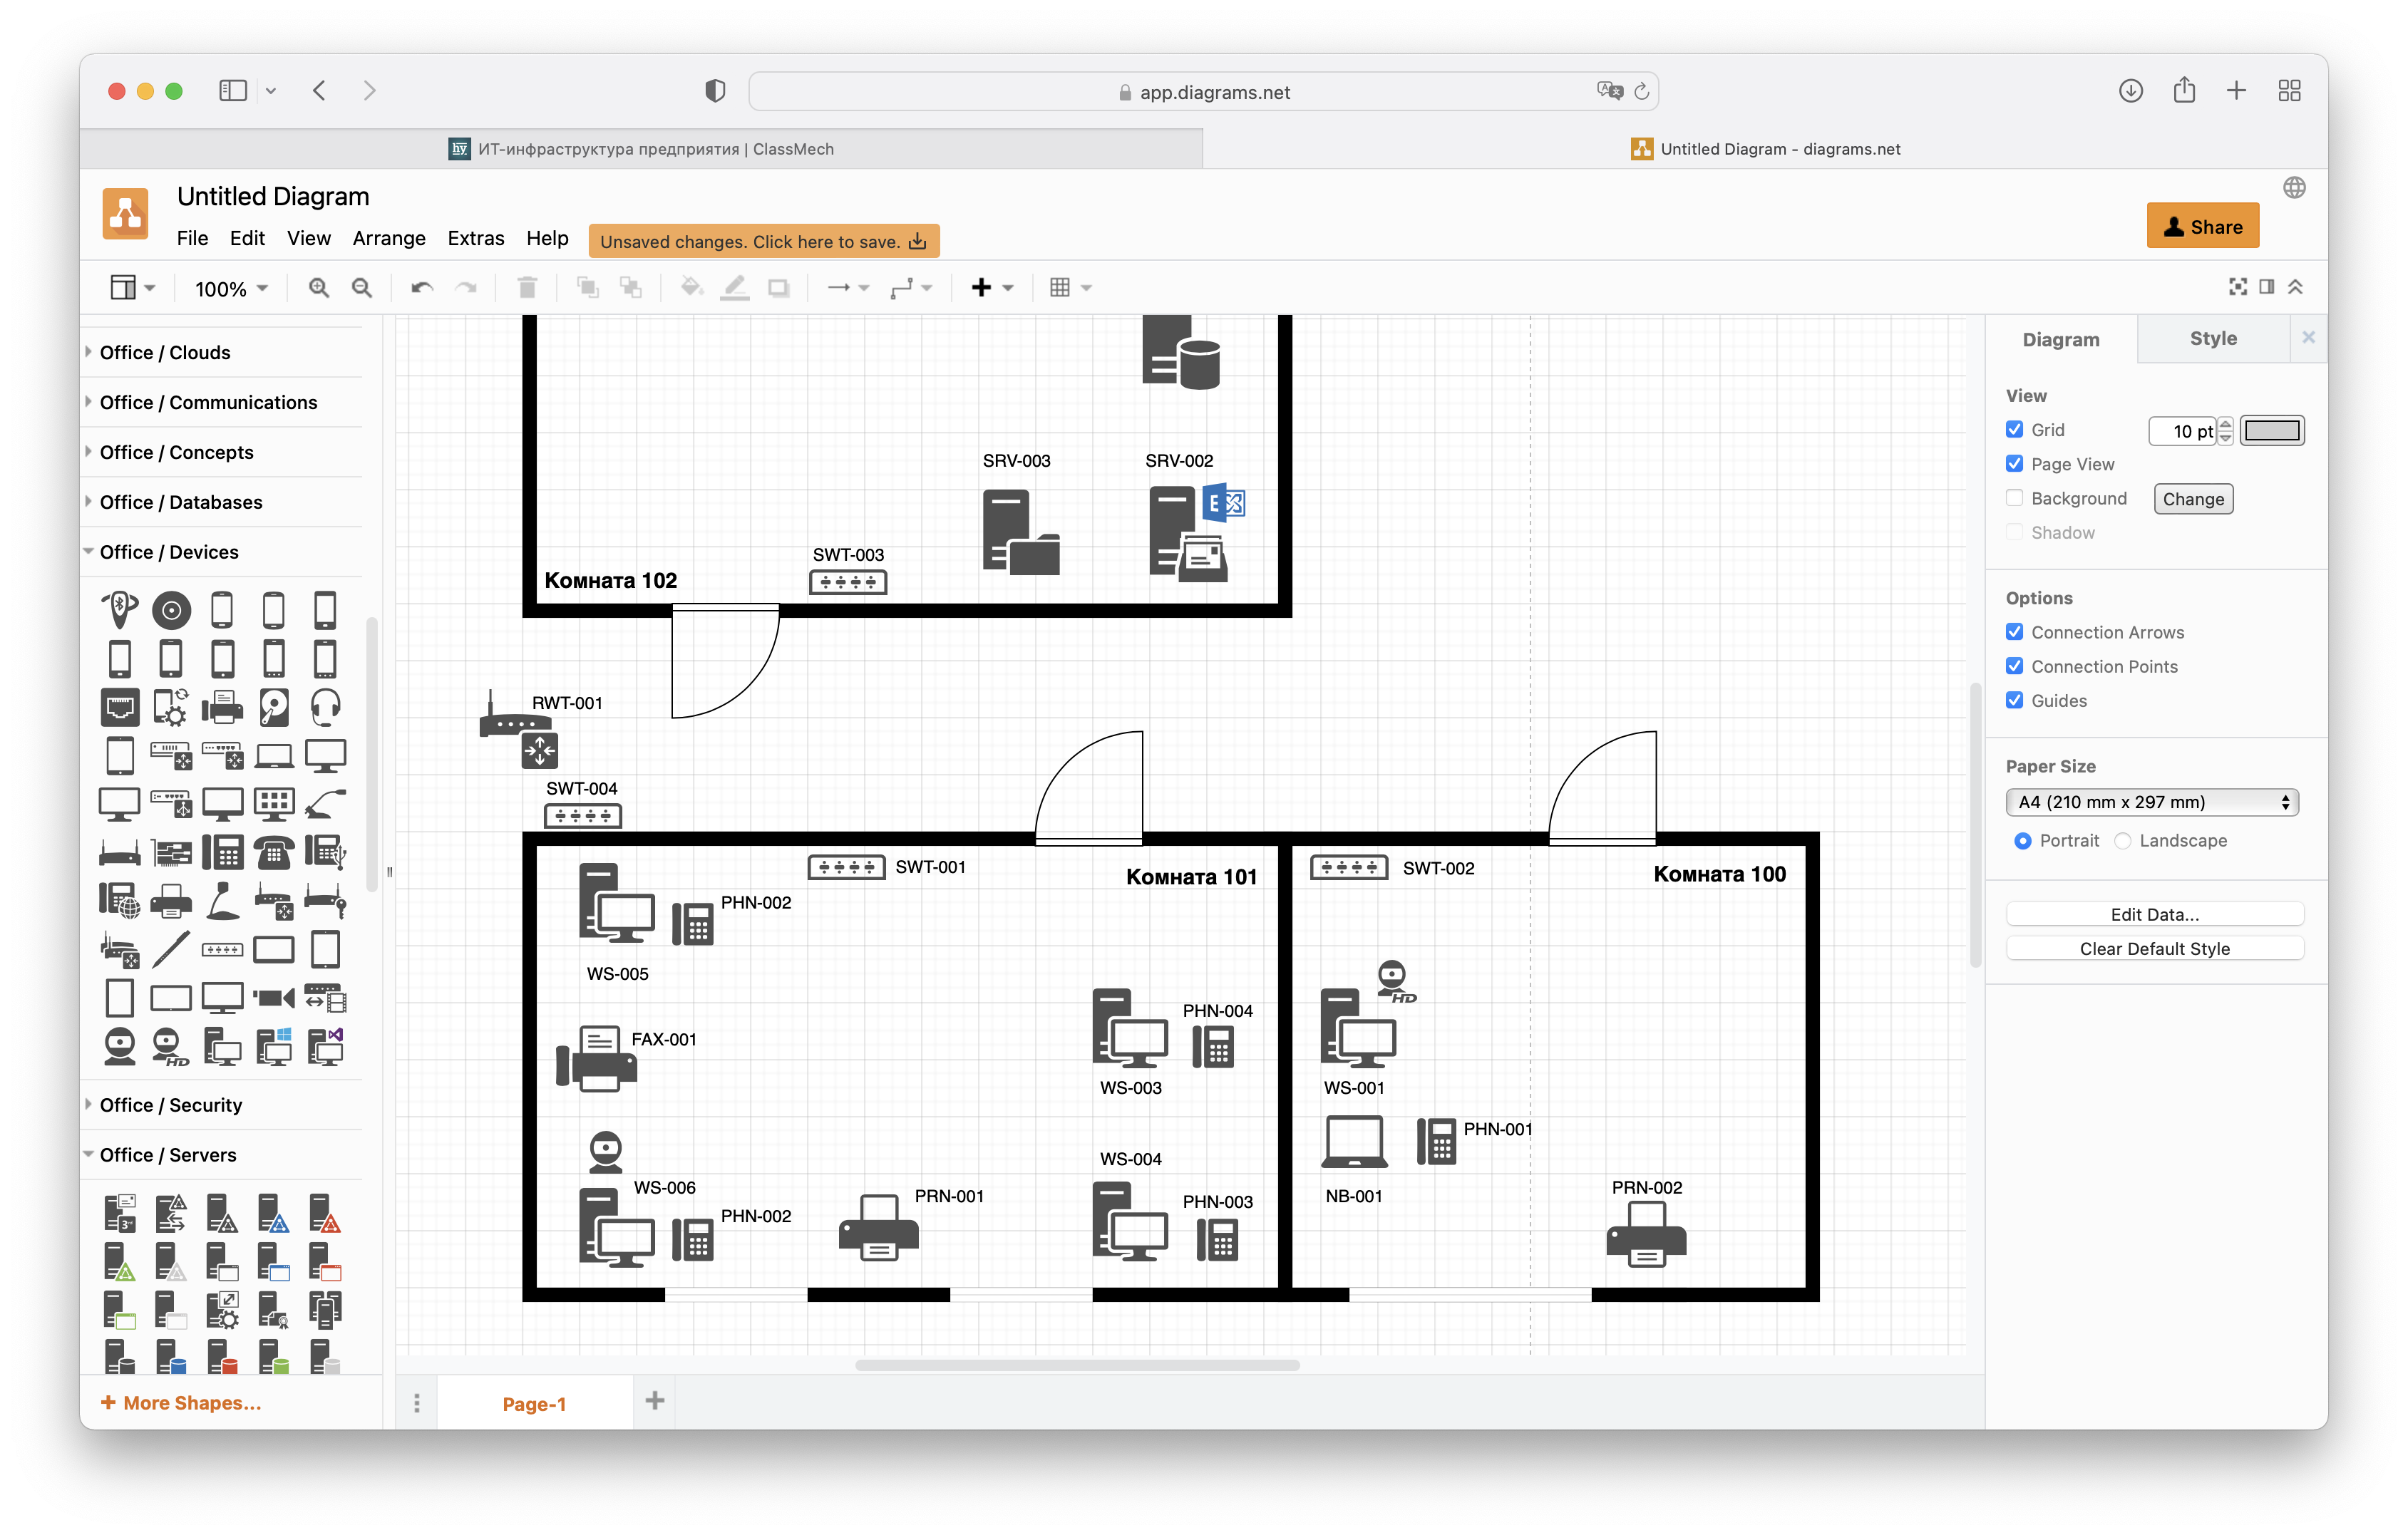Click Unsaved changes save banner
The height and width of the screenshot is (1535, 2408).
[x=764, y=241]
